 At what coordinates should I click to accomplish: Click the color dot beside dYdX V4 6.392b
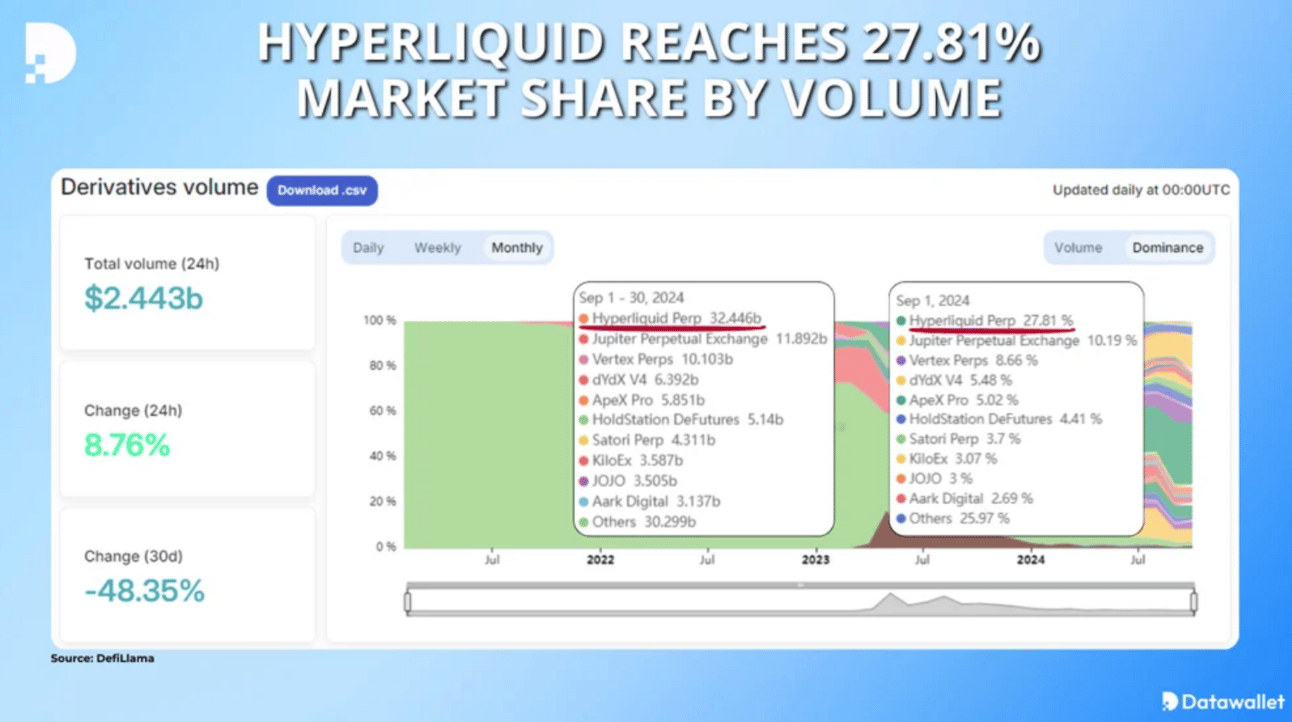click(584, 380)
